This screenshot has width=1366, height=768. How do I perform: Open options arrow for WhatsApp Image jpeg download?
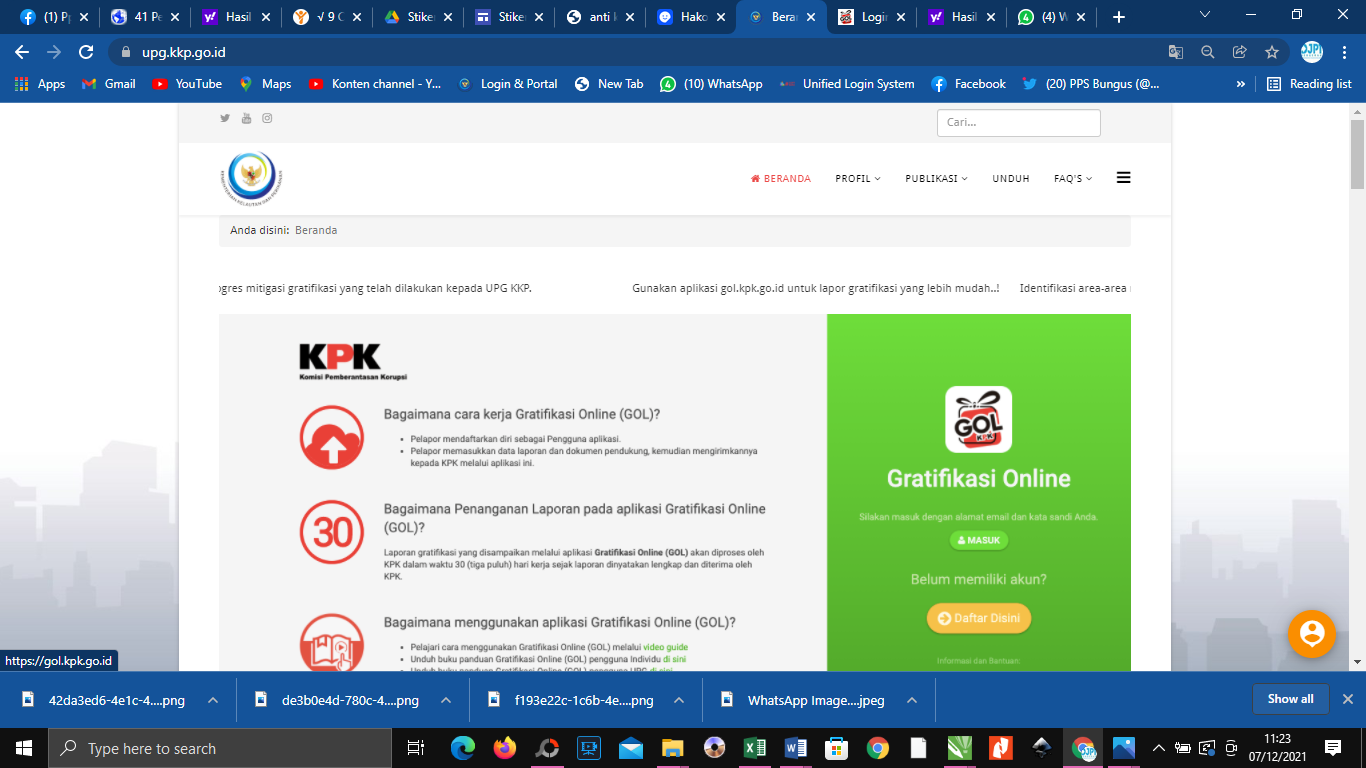click(x=911, y=700)
